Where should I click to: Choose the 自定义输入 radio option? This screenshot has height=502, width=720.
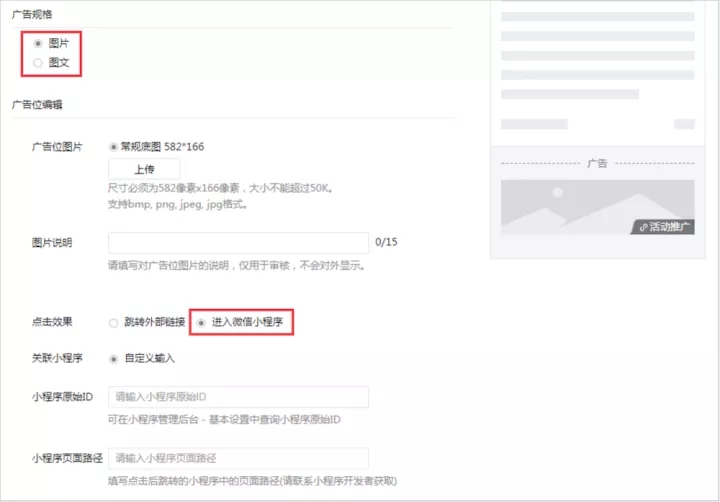113,358
